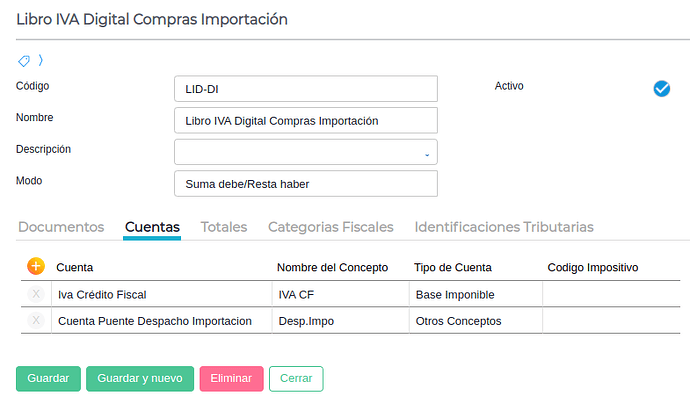
Task: Remove the Iva Crédito Fiscal row
Action: (36, 294)
